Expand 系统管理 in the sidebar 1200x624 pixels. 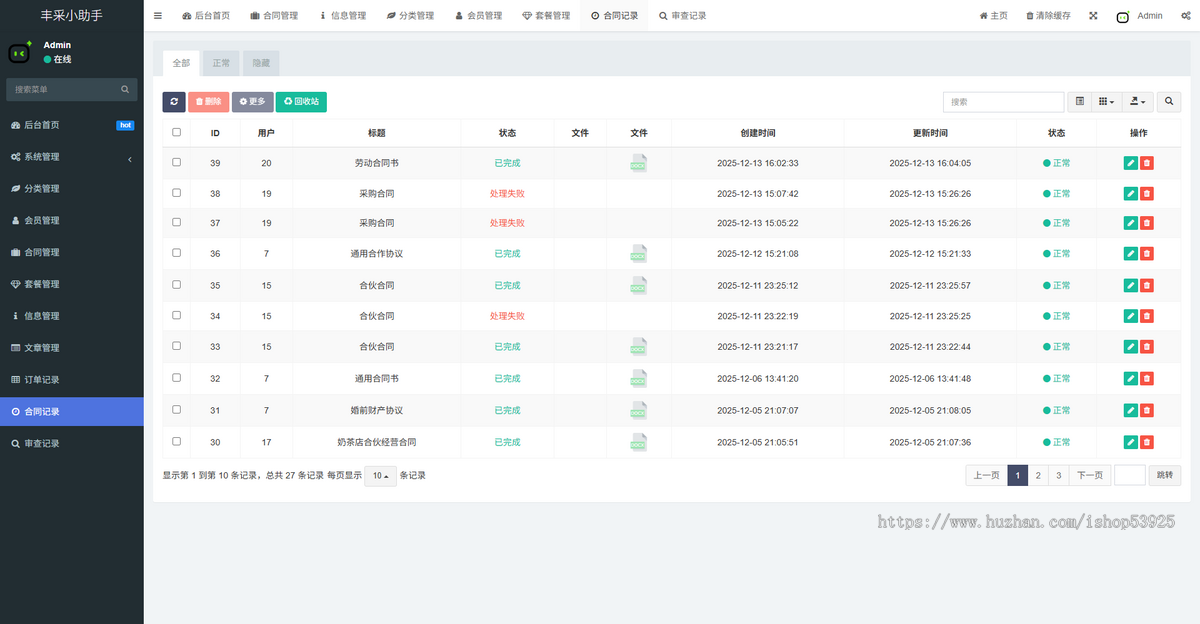[x=71, y=157]
